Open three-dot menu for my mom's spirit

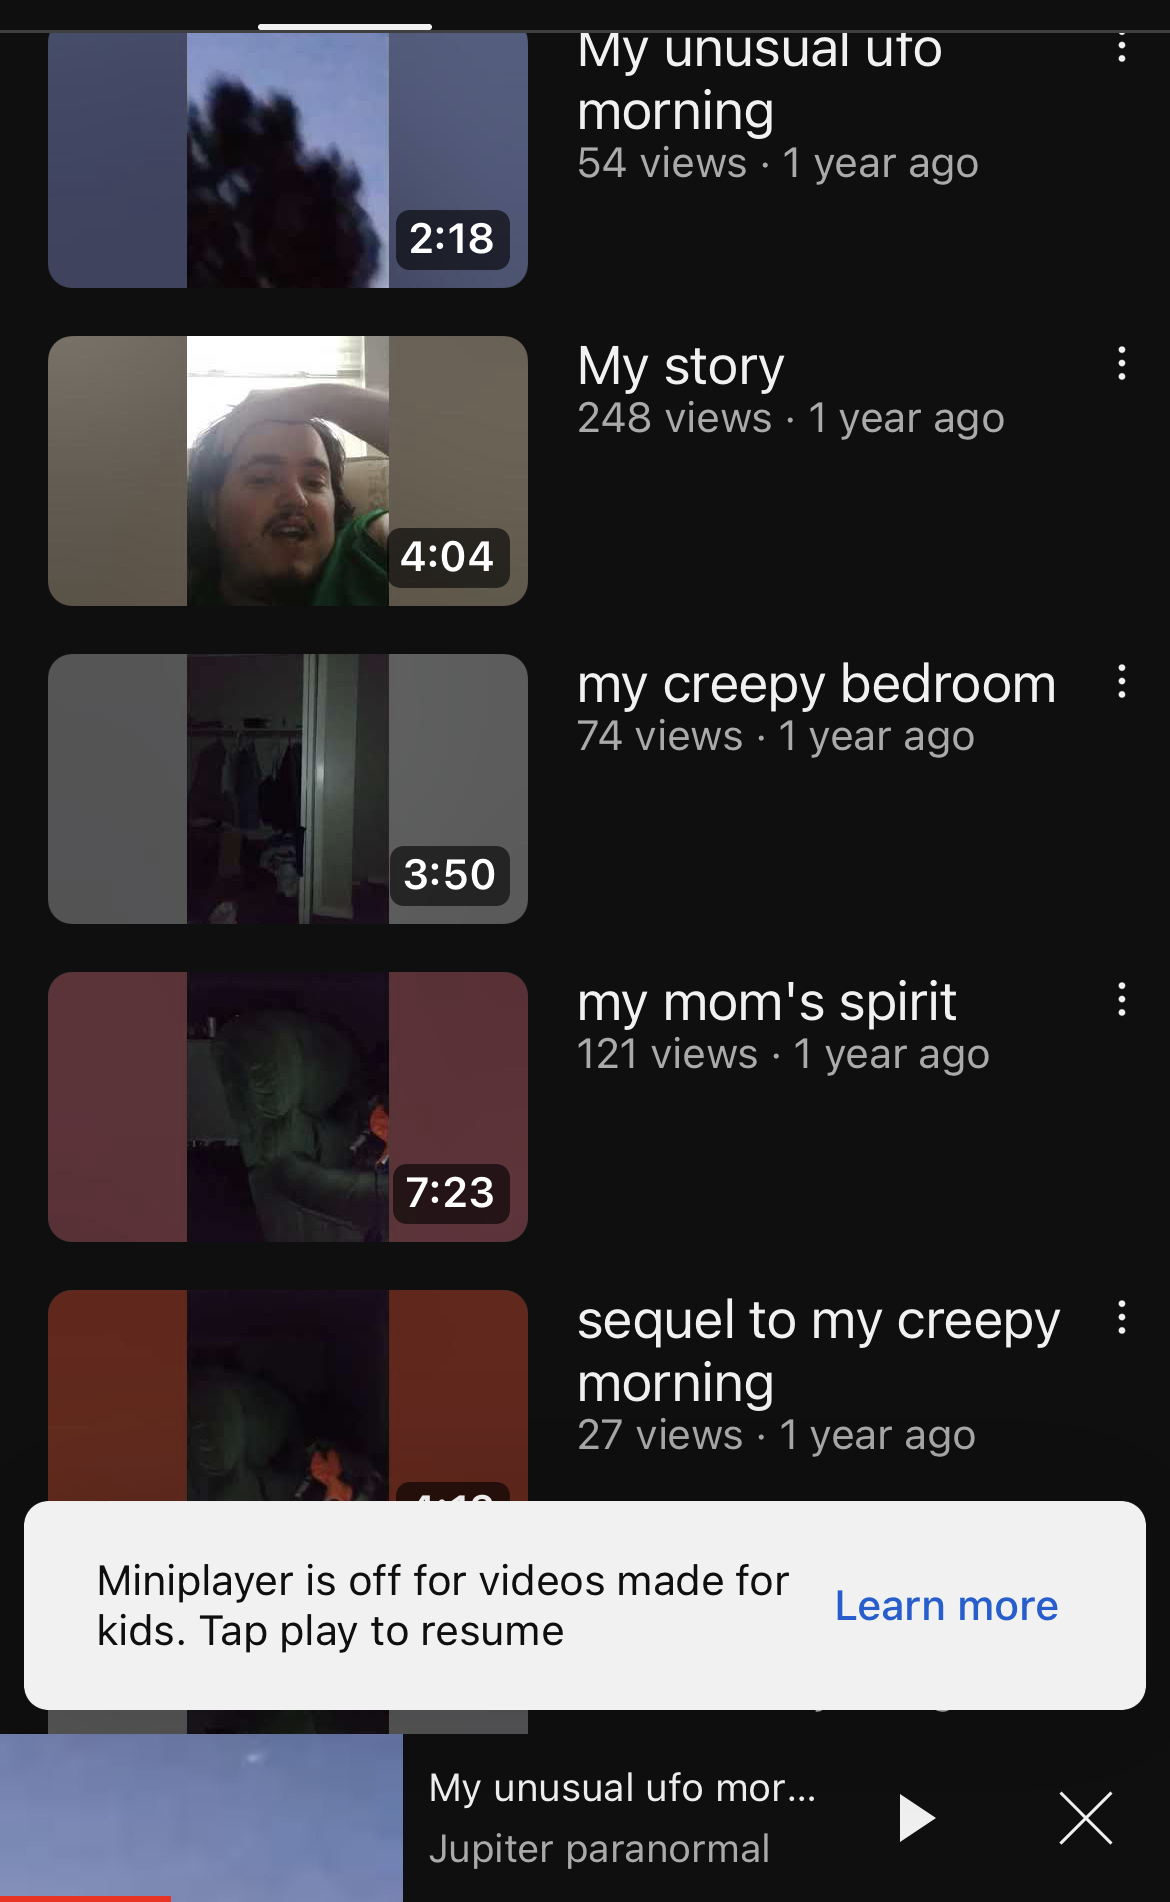coord(1122,999)
